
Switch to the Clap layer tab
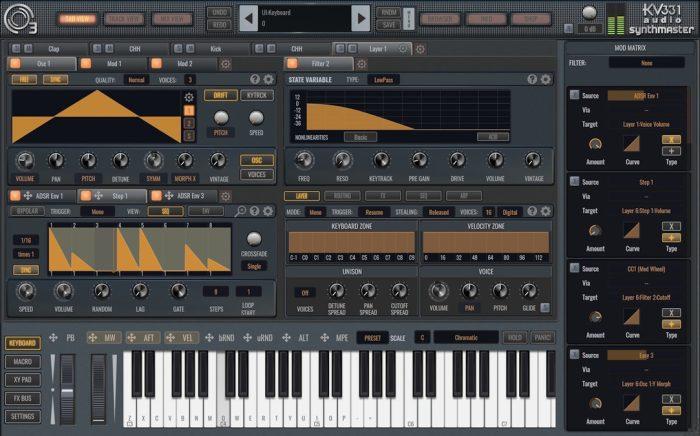[54, 49]
